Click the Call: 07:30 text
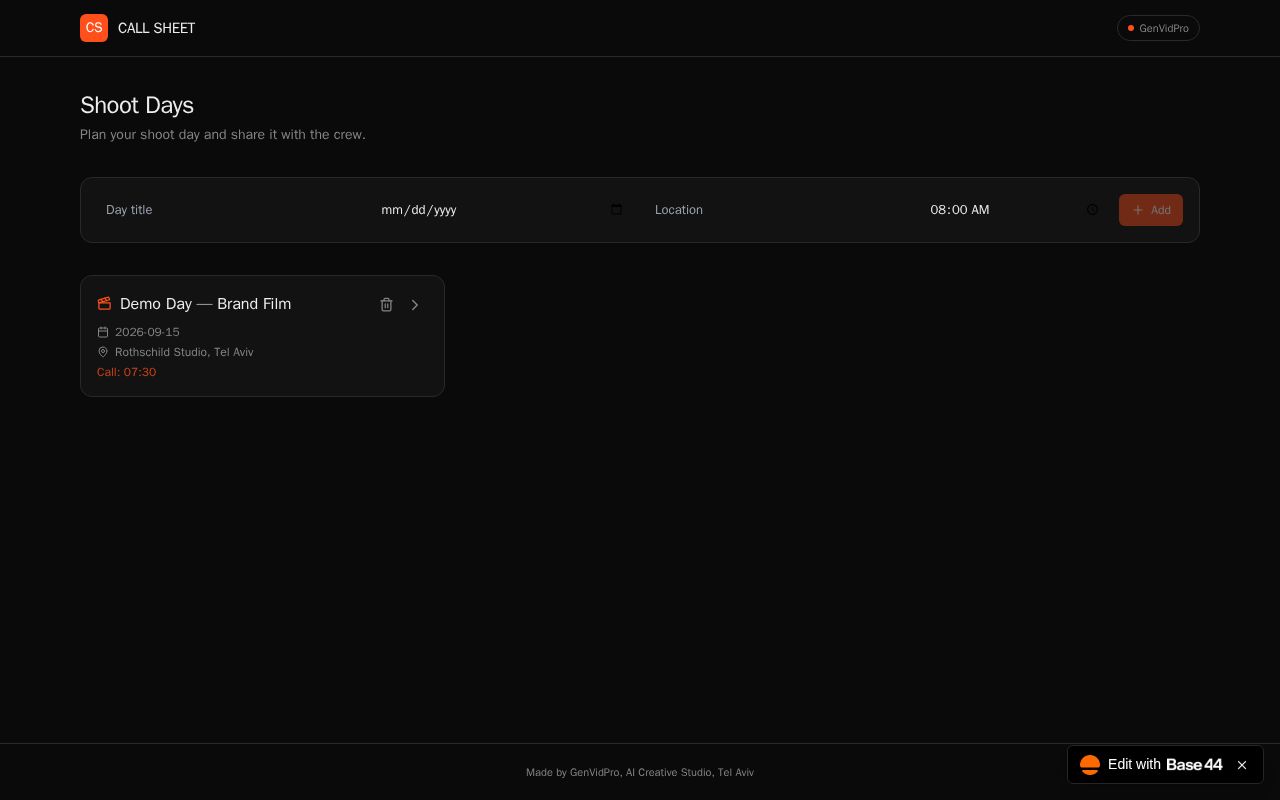 [x=126, y=372]
